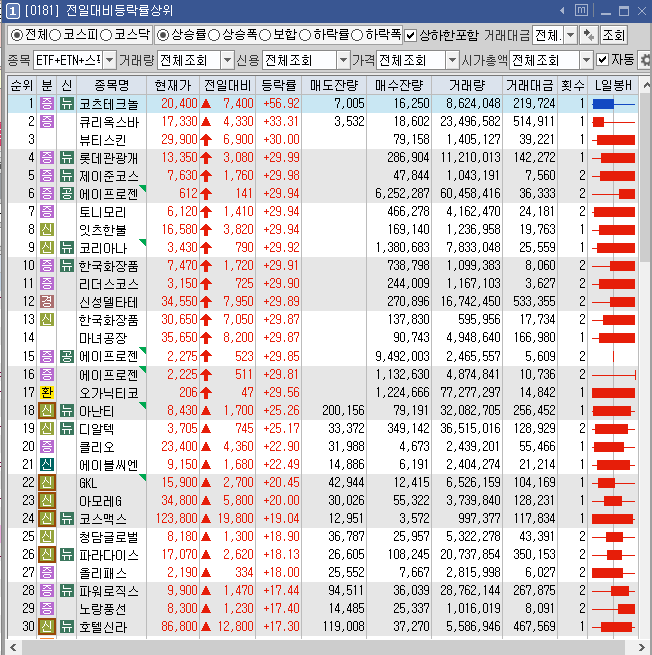The height and width of the screenshot is (655, 652).
Task: Toggle the 상하한포함 checkbox
Action: (411, 36)
